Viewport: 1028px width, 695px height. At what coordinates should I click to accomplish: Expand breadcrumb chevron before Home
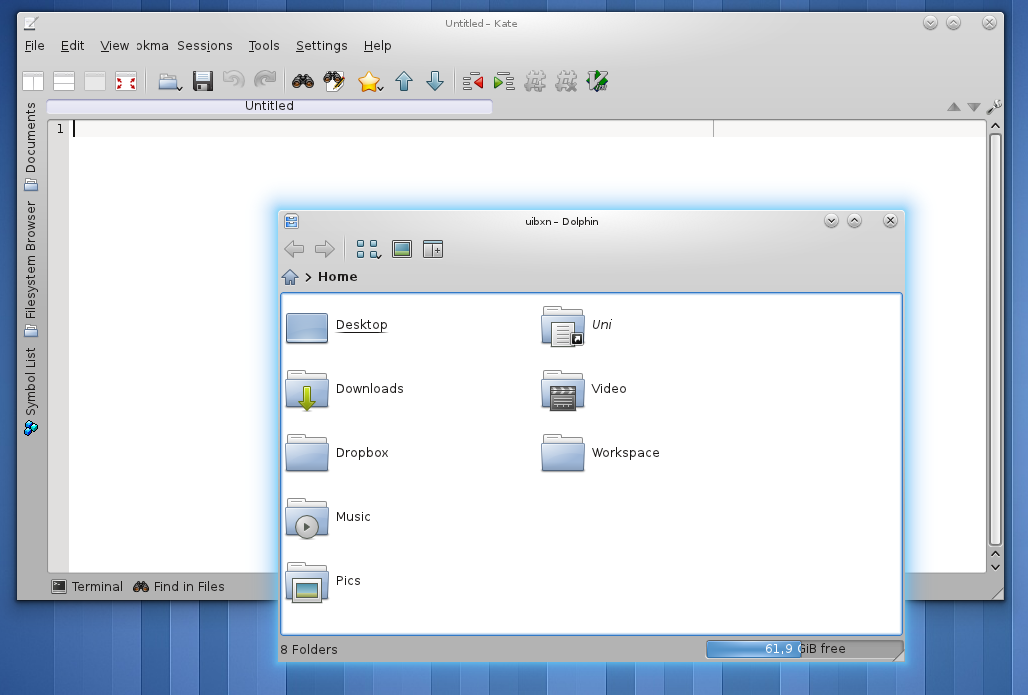tap(308, 277)
